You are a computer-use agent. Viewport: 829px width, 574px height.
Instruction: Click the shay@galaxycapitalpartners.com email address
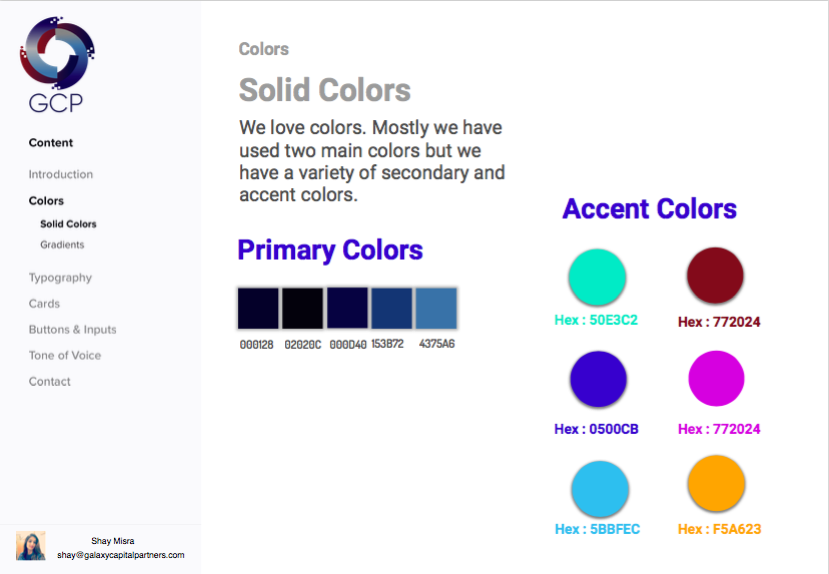pos(121,555)
